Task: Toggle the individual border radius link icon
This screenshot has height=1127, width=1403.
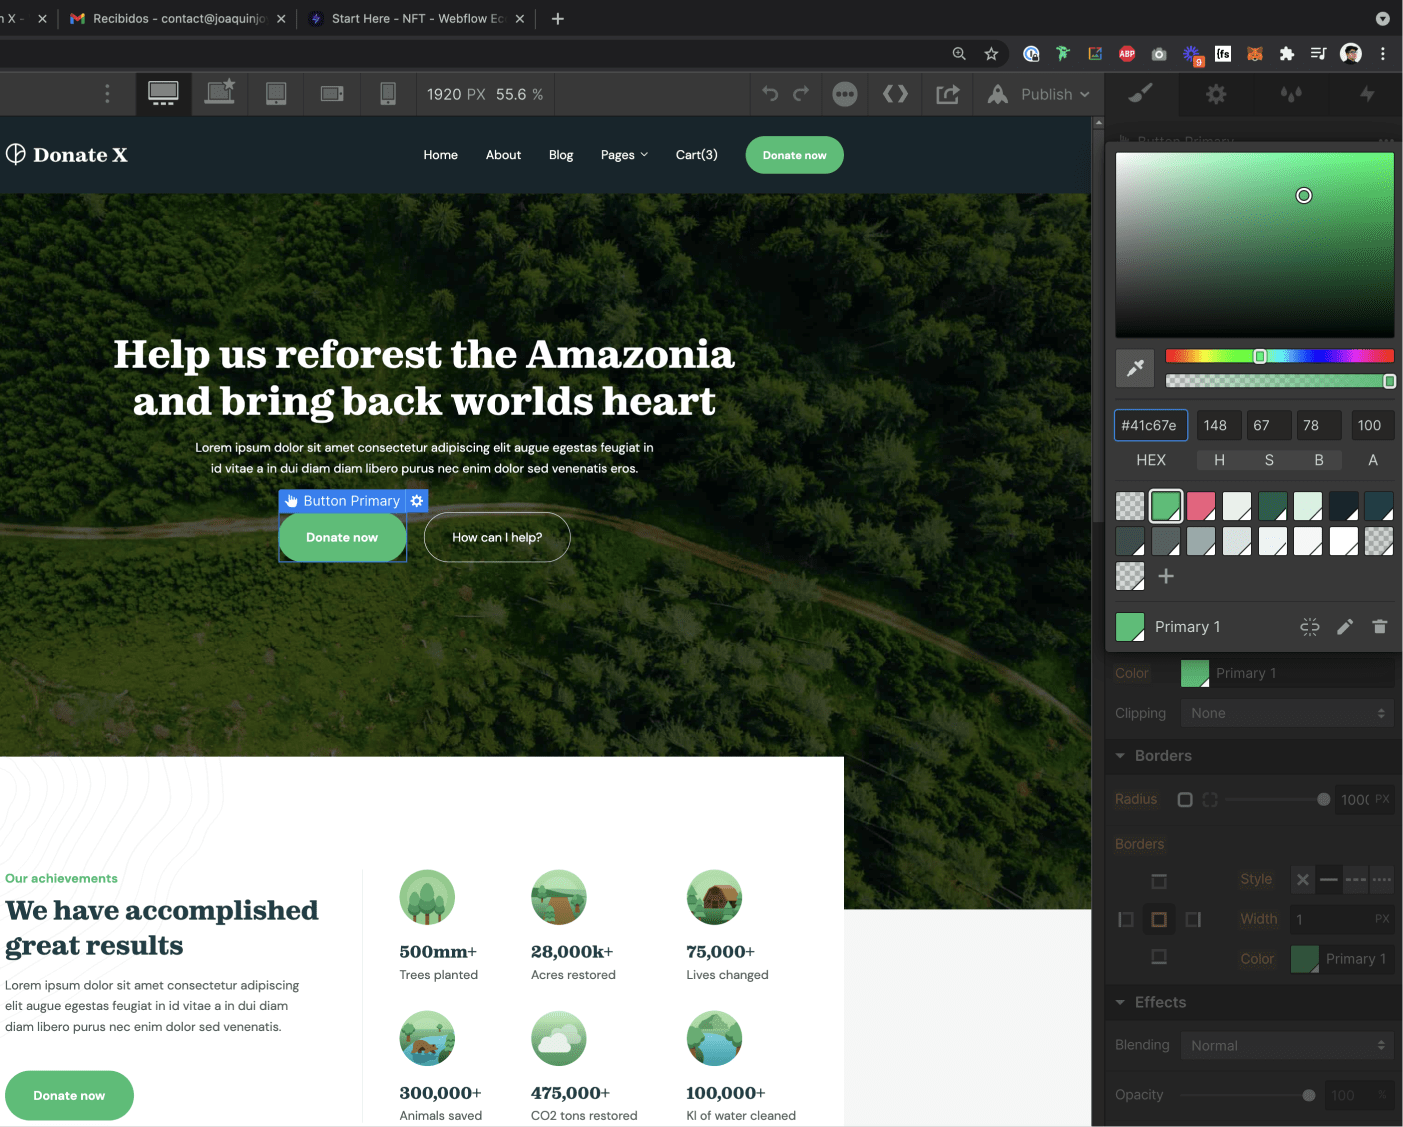Action: pos(1210,799)
